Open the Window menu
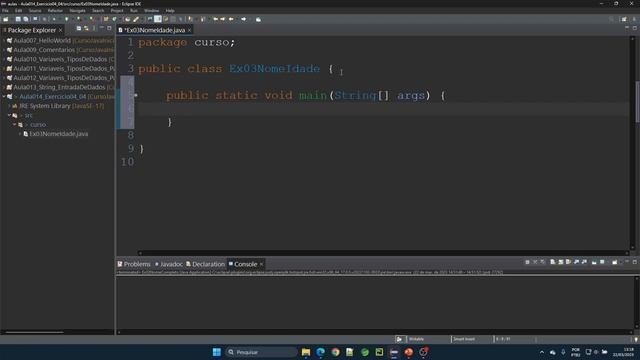The image size is (640, 360). click(x=151, y=11)
